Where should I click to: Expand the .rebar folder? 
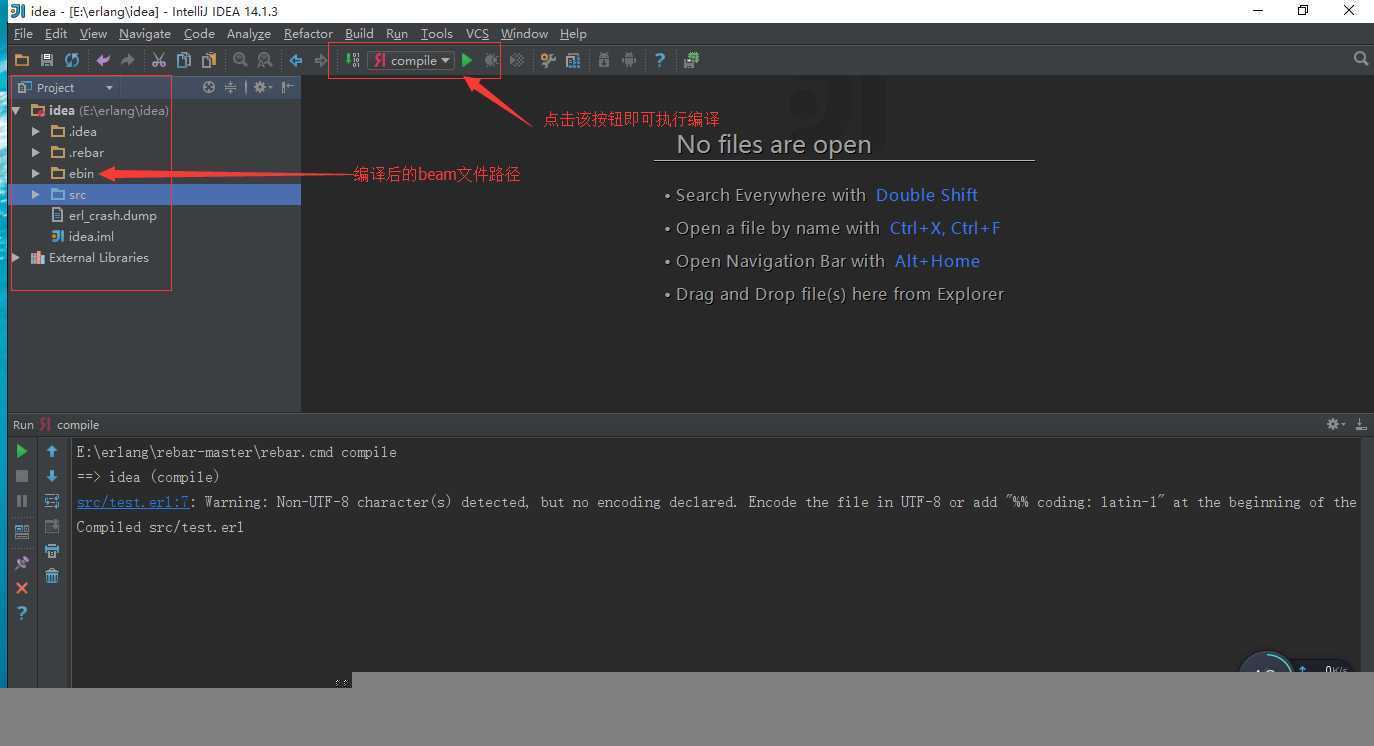pyautogui.click(x=36, y=152)
